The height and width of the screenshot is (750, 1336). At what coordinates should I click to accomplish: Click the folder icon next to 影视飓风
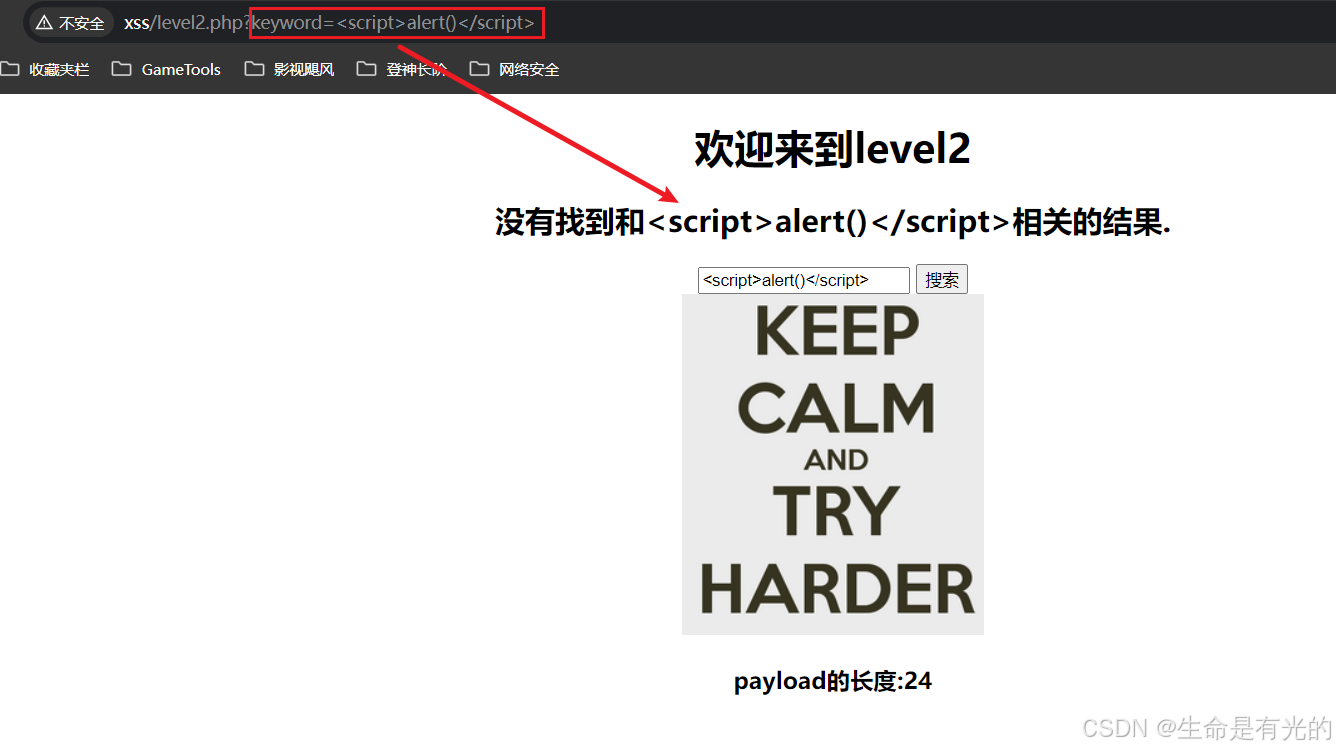[x=254, y=68]
